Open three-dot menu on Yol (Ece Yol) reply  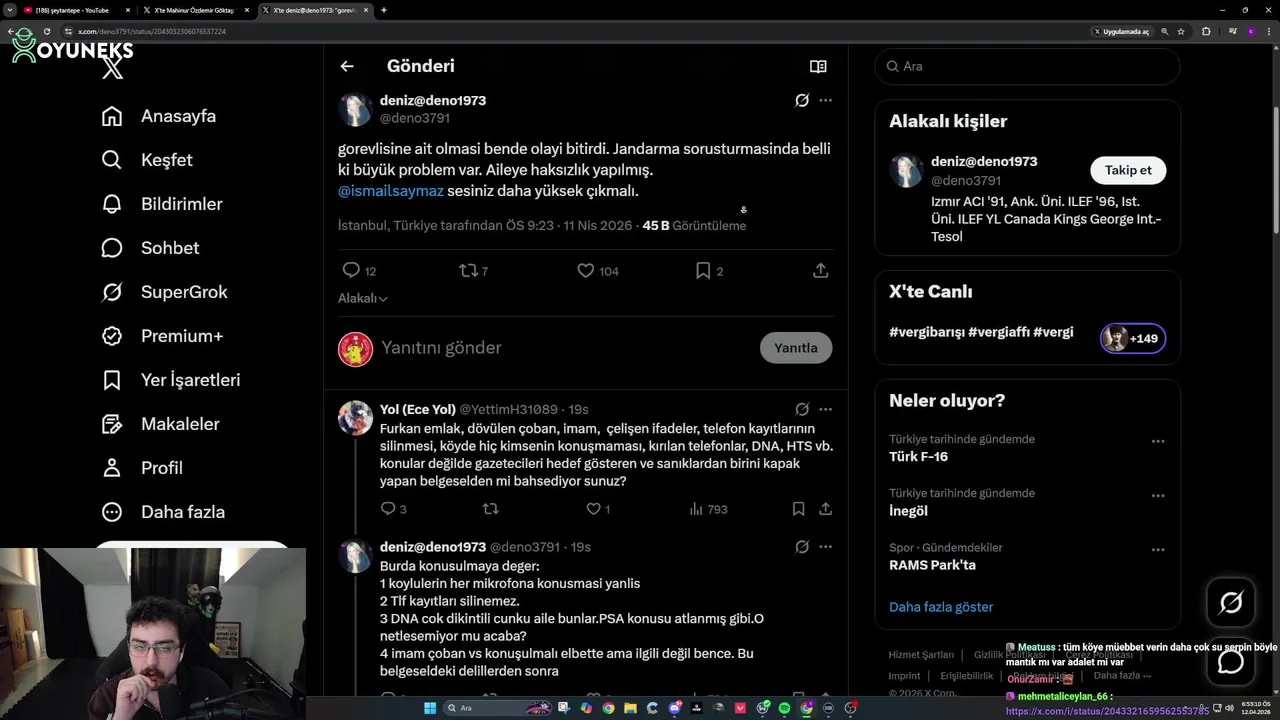coord(825,409)
